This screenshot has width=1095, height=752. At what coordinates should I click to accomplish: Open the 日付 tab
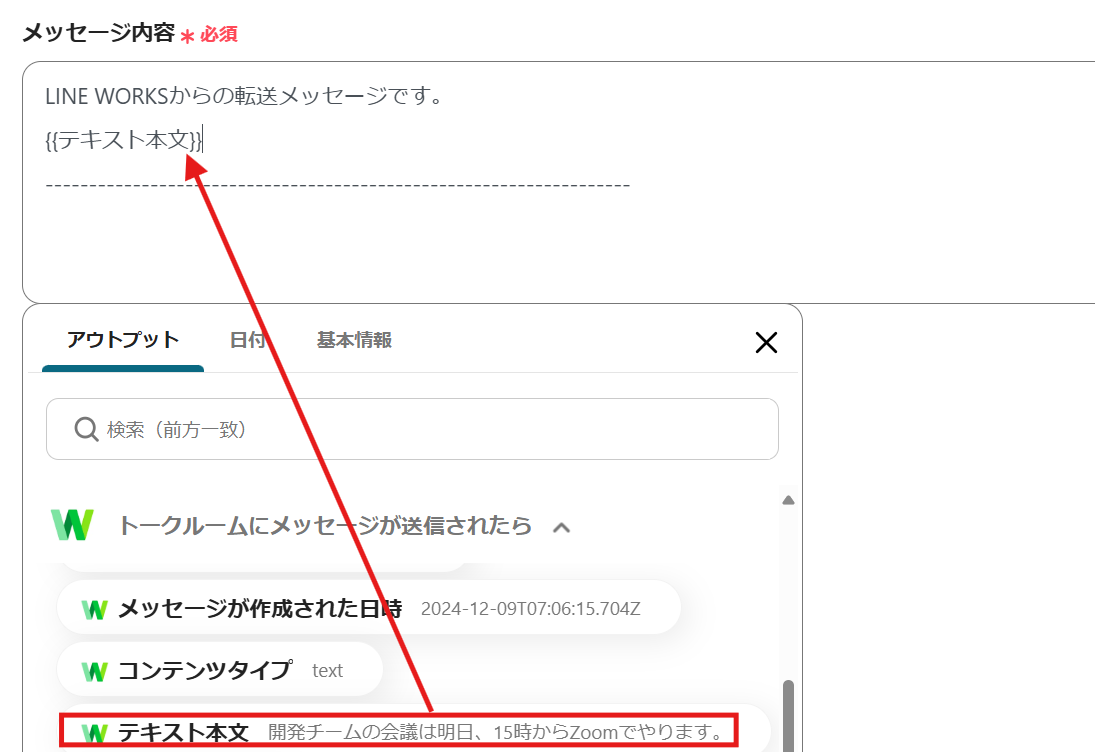coord(248,341)
